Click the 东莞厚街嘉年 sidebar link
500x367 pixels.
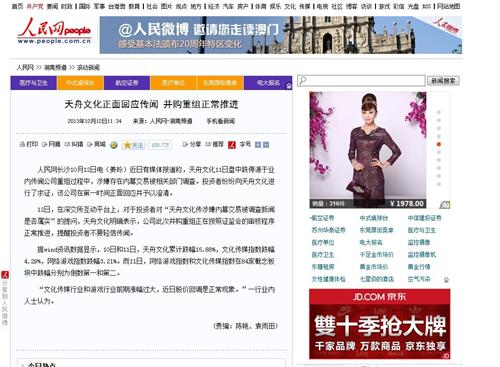pos(377,230)
